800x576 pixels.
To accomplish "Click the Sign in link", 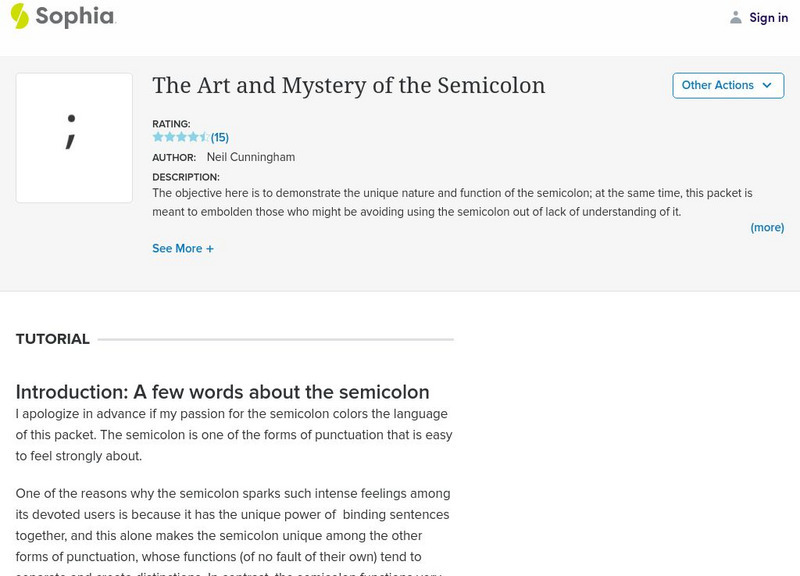I will tap(768, 17).
